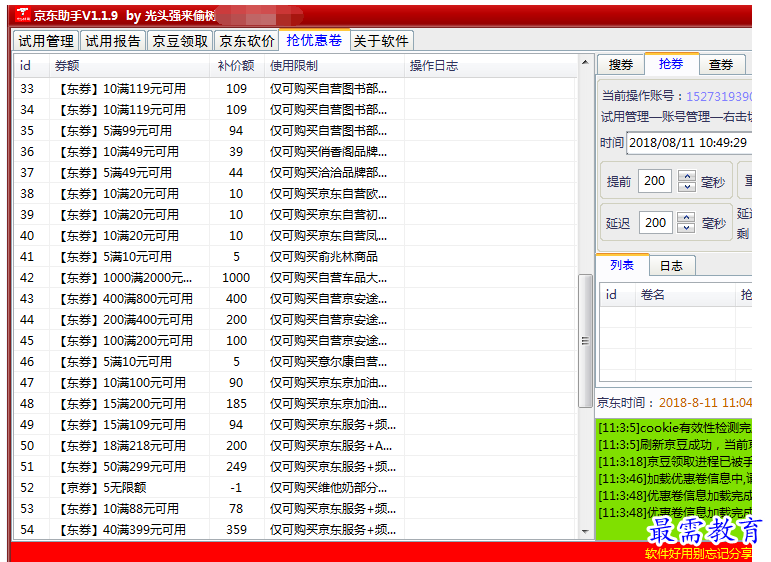Click restriction text 仅可购买前兆林商品
771x562 pixels.
tap(324, 257)
